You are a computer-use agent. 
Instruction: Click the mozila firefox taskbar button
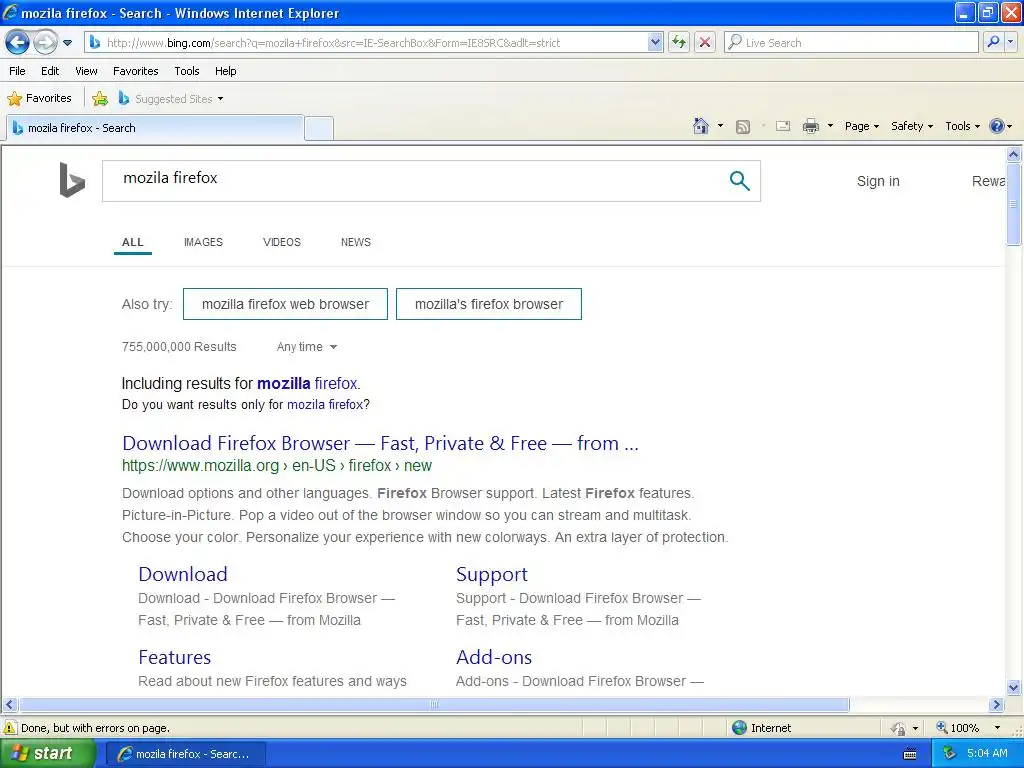[x=185, y=754]
